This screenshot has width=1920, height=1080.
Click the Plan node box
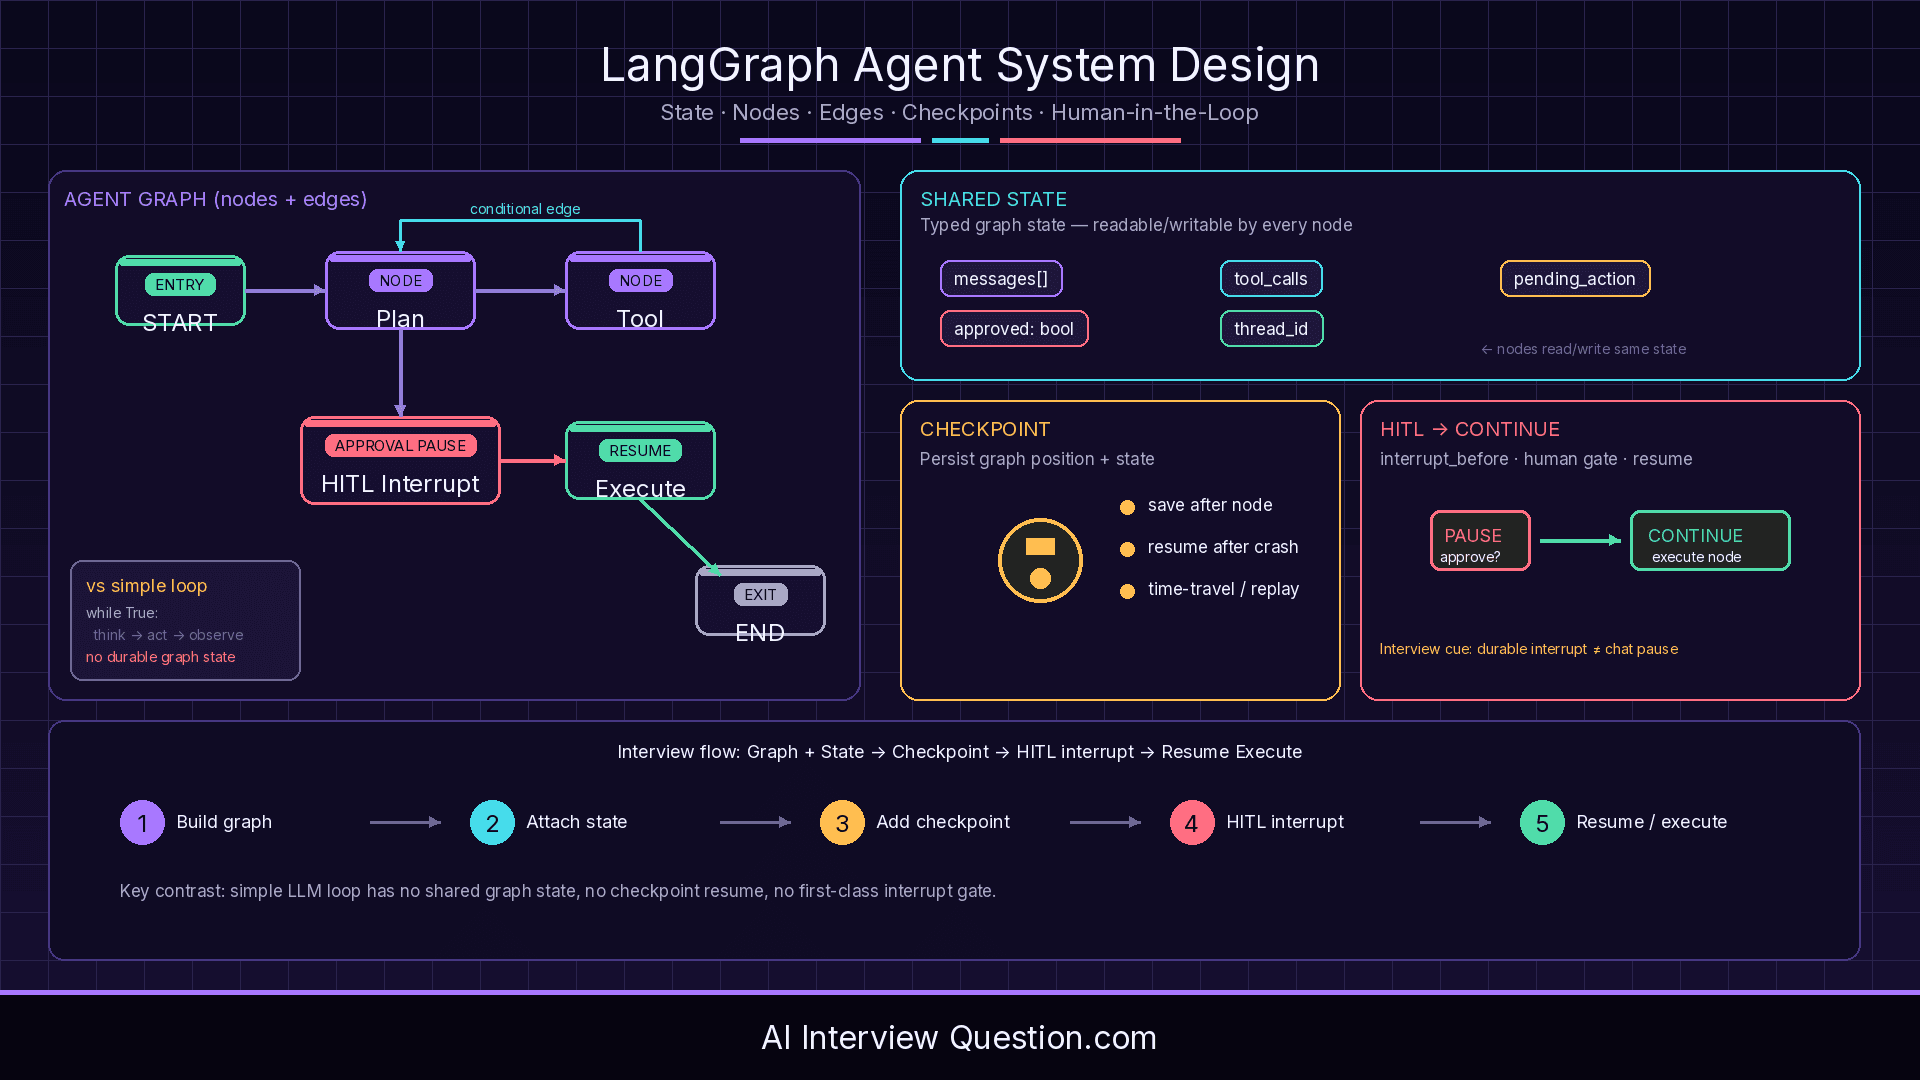point(400,291)
